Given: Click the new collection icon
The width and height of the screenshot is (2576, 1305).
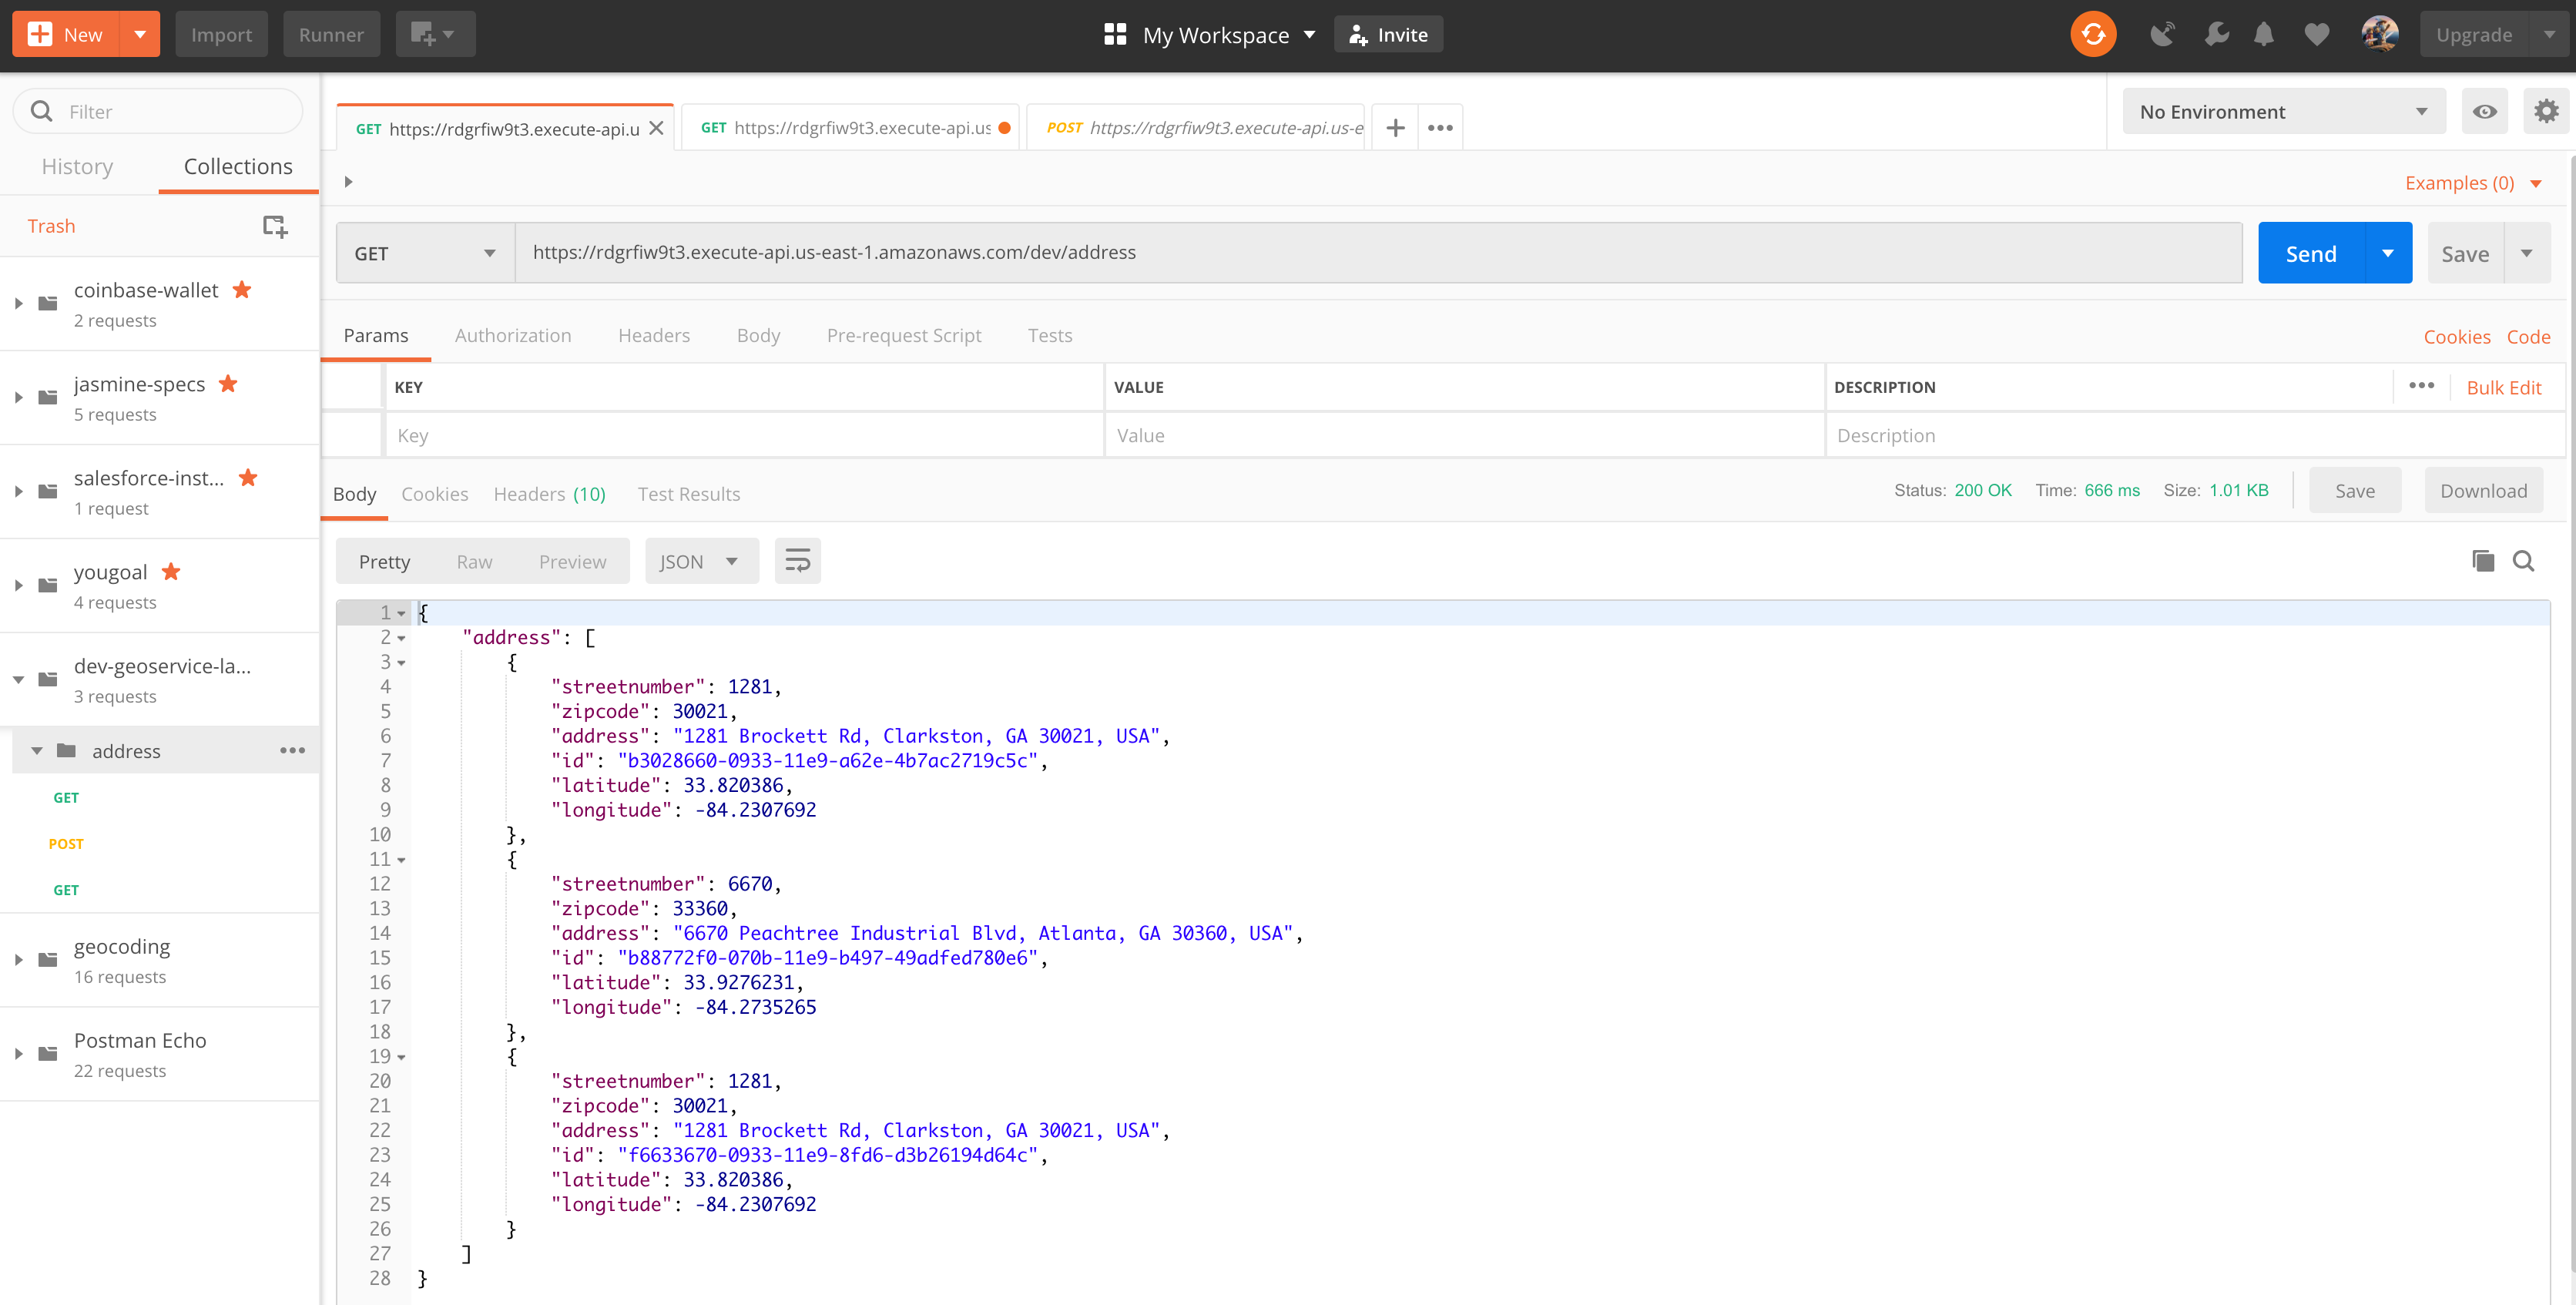Looking at the screenshot, I should coord(274,226).
